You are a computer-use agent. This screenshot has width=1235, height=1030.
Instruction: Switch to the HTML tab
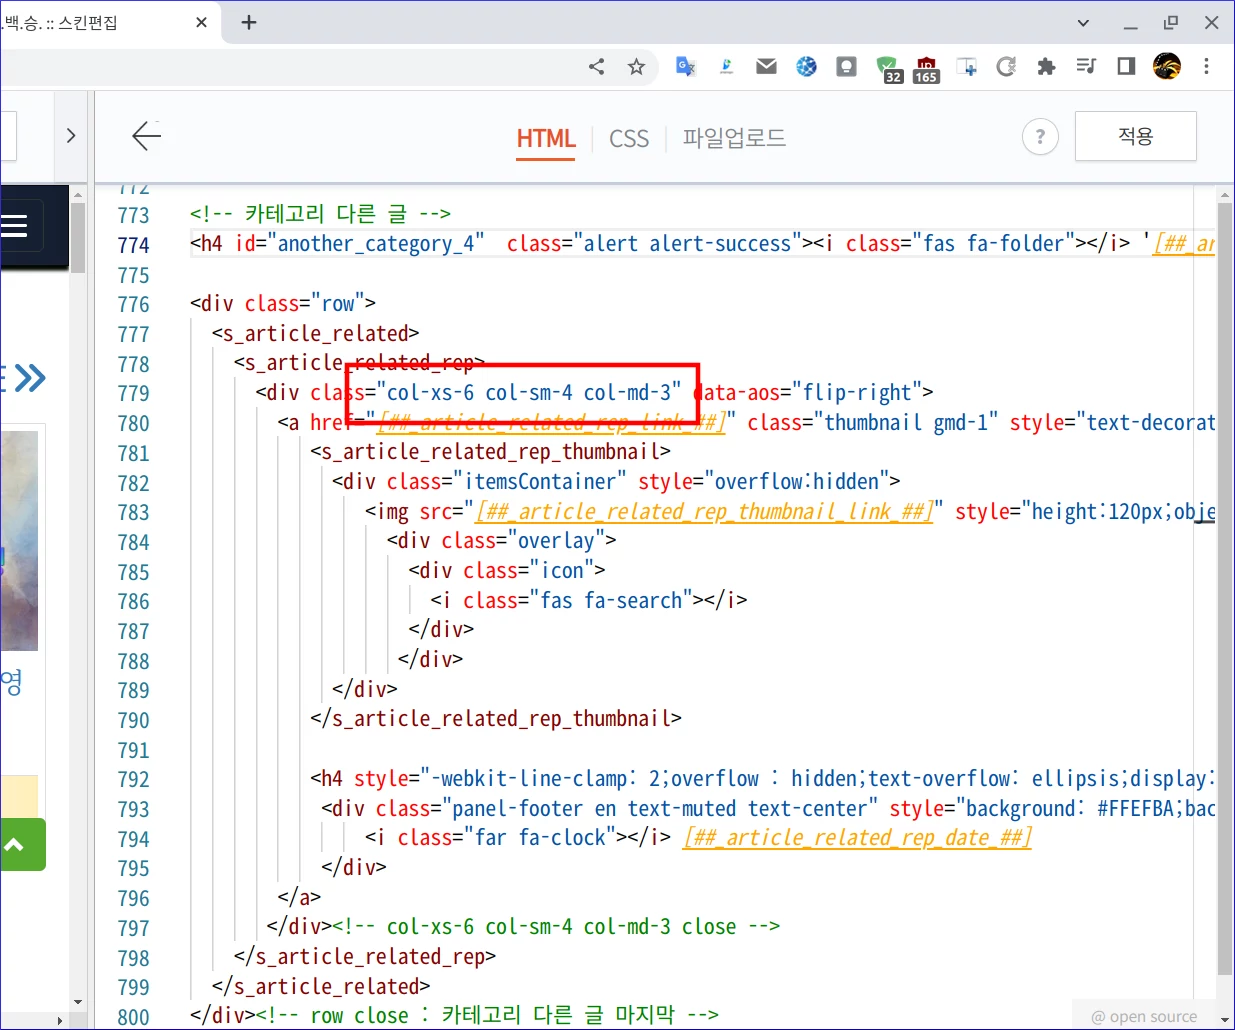pos(546,138)
